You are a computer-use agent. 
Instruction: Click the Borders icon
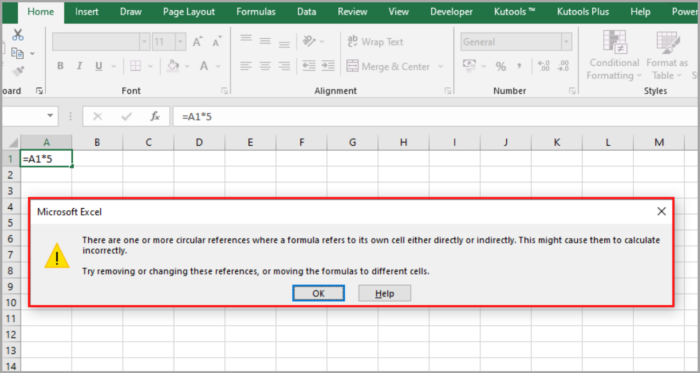click(135, 66)
